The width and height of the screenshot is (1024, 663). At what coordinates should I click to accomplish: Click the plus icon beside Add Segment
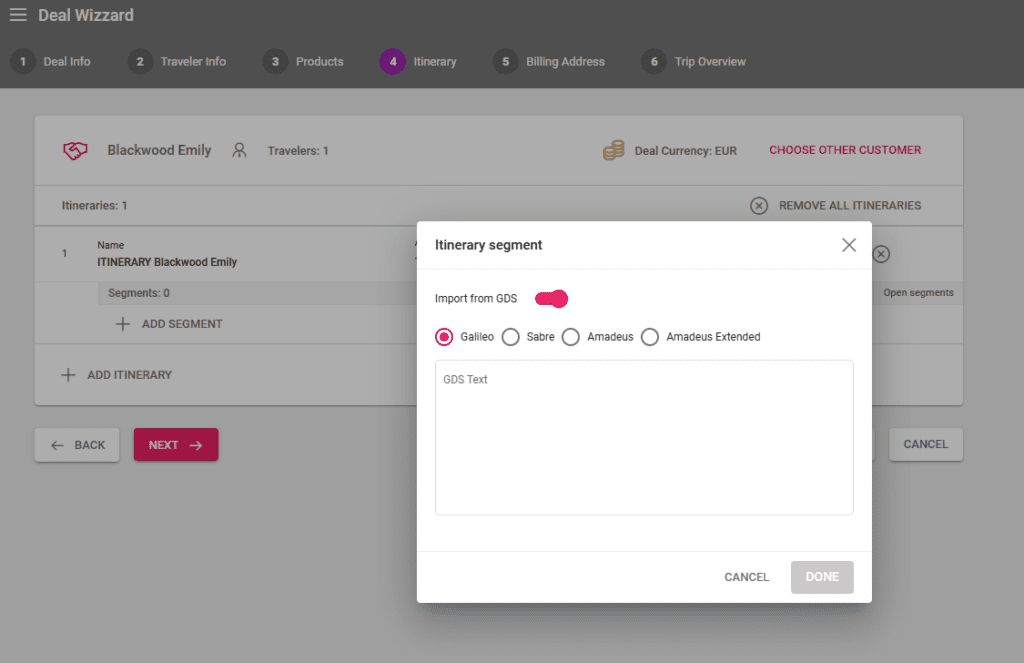[123, 324]
